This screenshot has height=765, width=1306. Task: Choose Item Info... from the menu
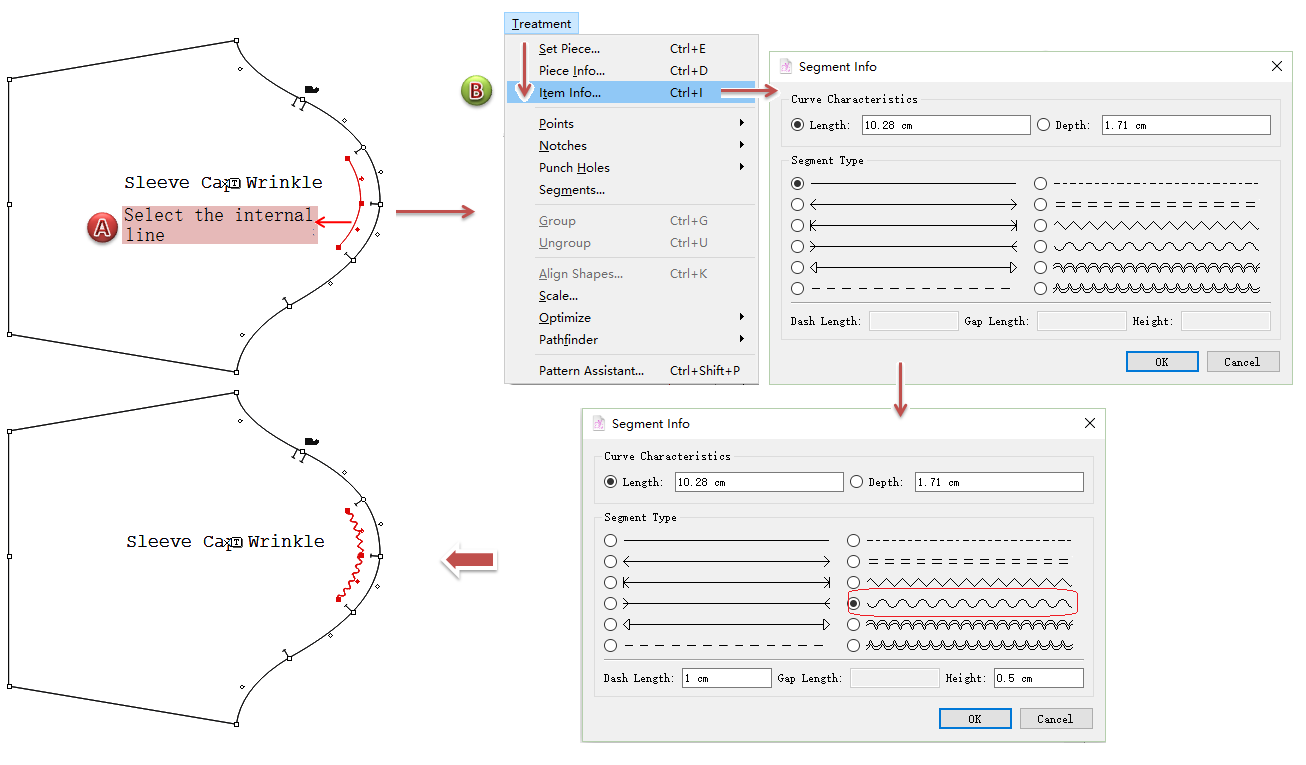[570, 93]
